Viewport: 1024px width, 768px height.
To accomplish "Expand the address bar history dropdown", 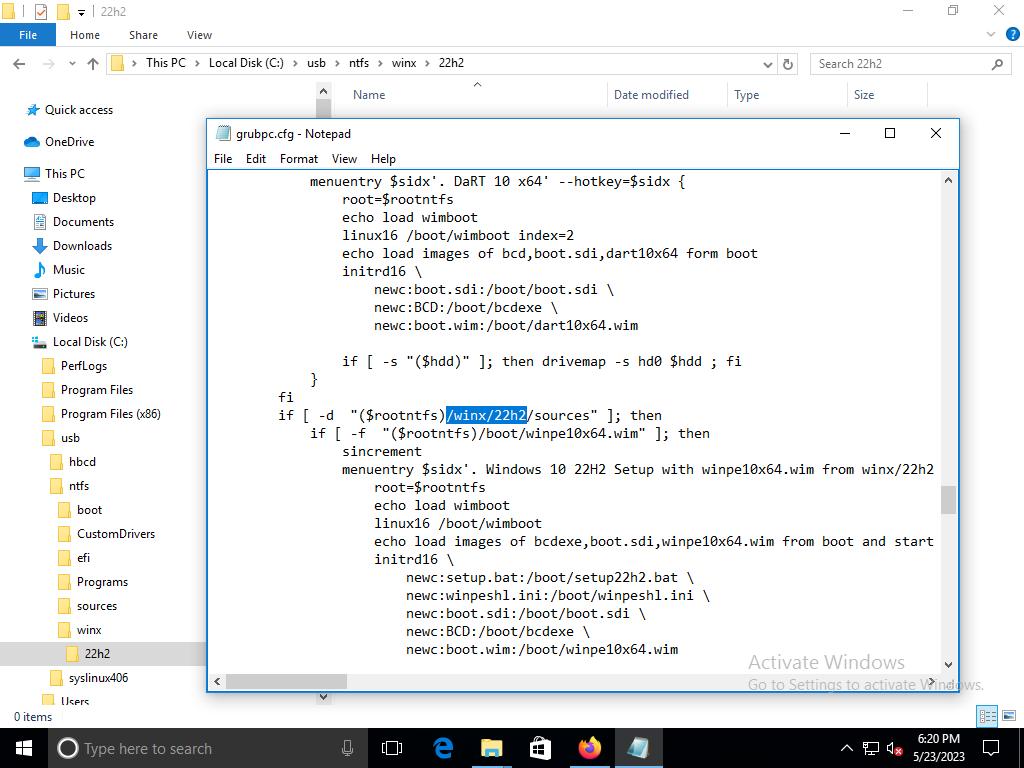I will [x=768, y=64].
